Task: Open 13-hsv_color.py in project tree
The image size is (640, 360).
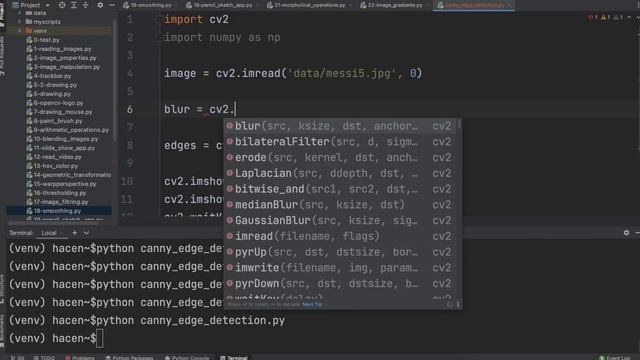Action: [52, 166]
